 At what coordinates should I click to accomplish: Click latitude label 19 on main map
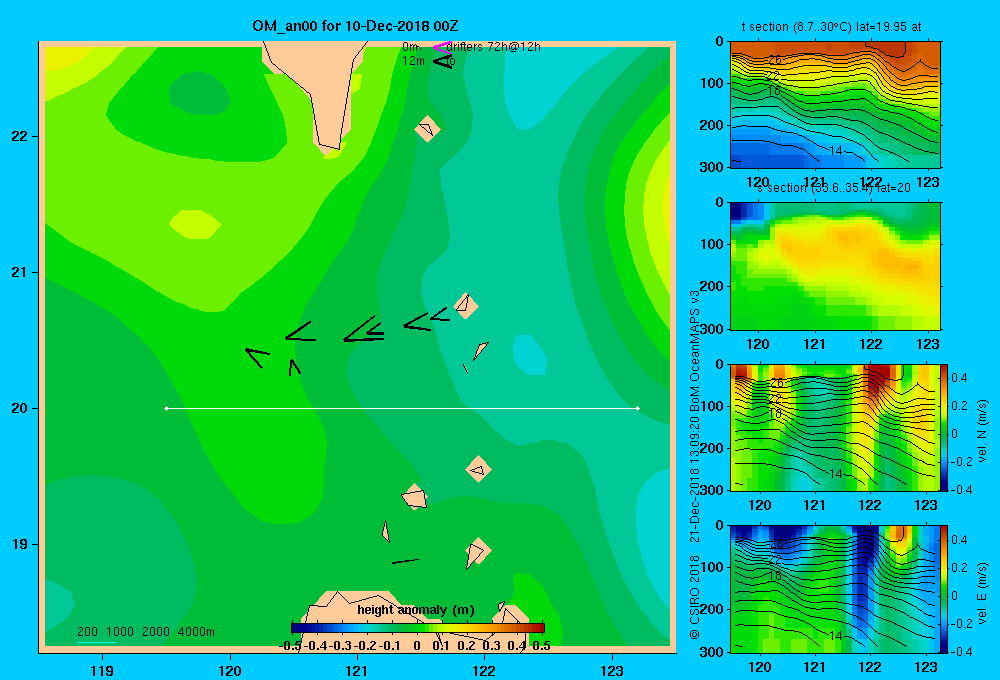(19, 544)
